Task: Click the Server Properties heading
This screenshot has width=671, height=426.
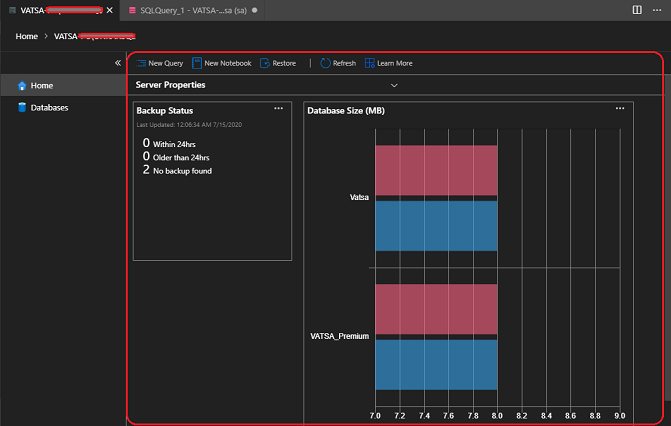Action: tap(170, 85)
